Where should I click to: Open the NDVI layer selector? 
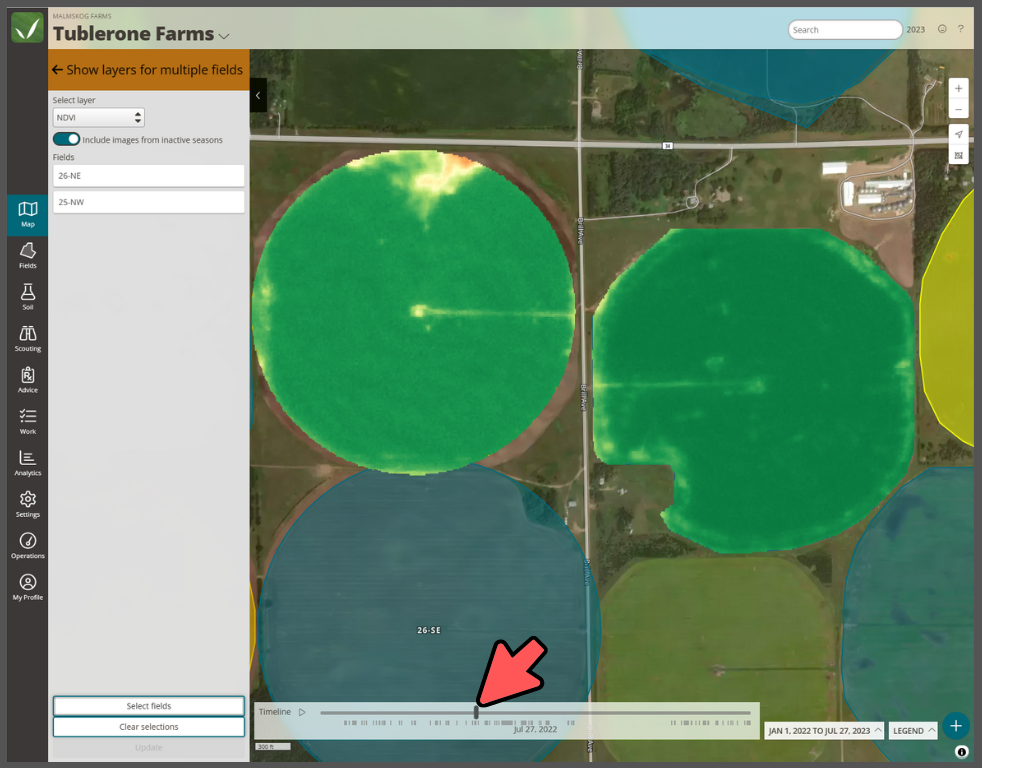tap(98, 117)
